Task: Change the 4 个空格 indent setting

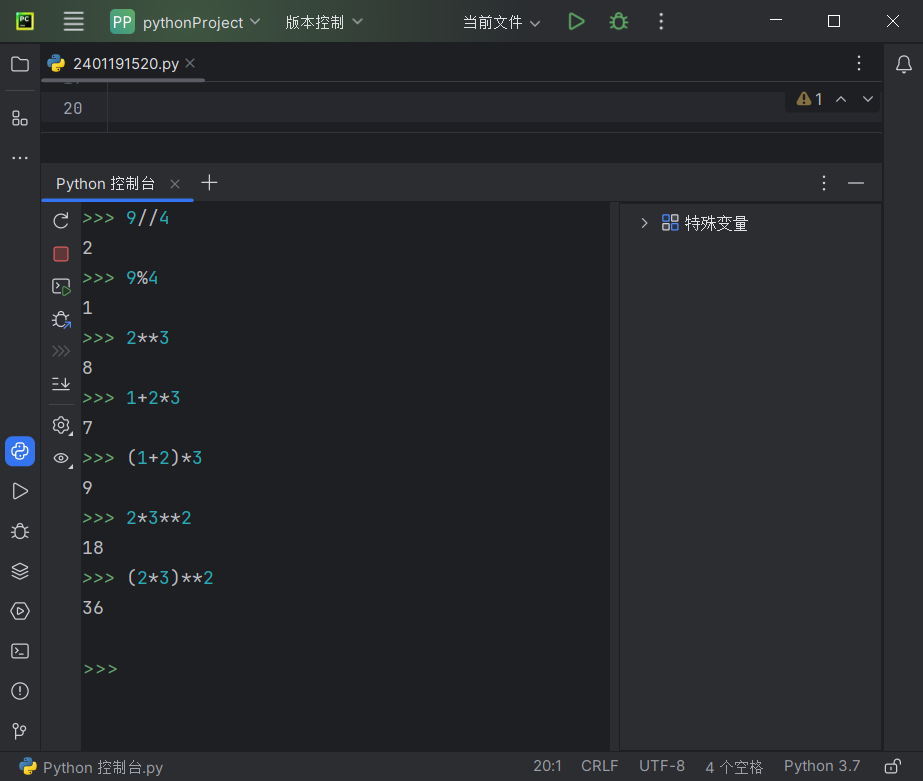Action: pos(734,766)
